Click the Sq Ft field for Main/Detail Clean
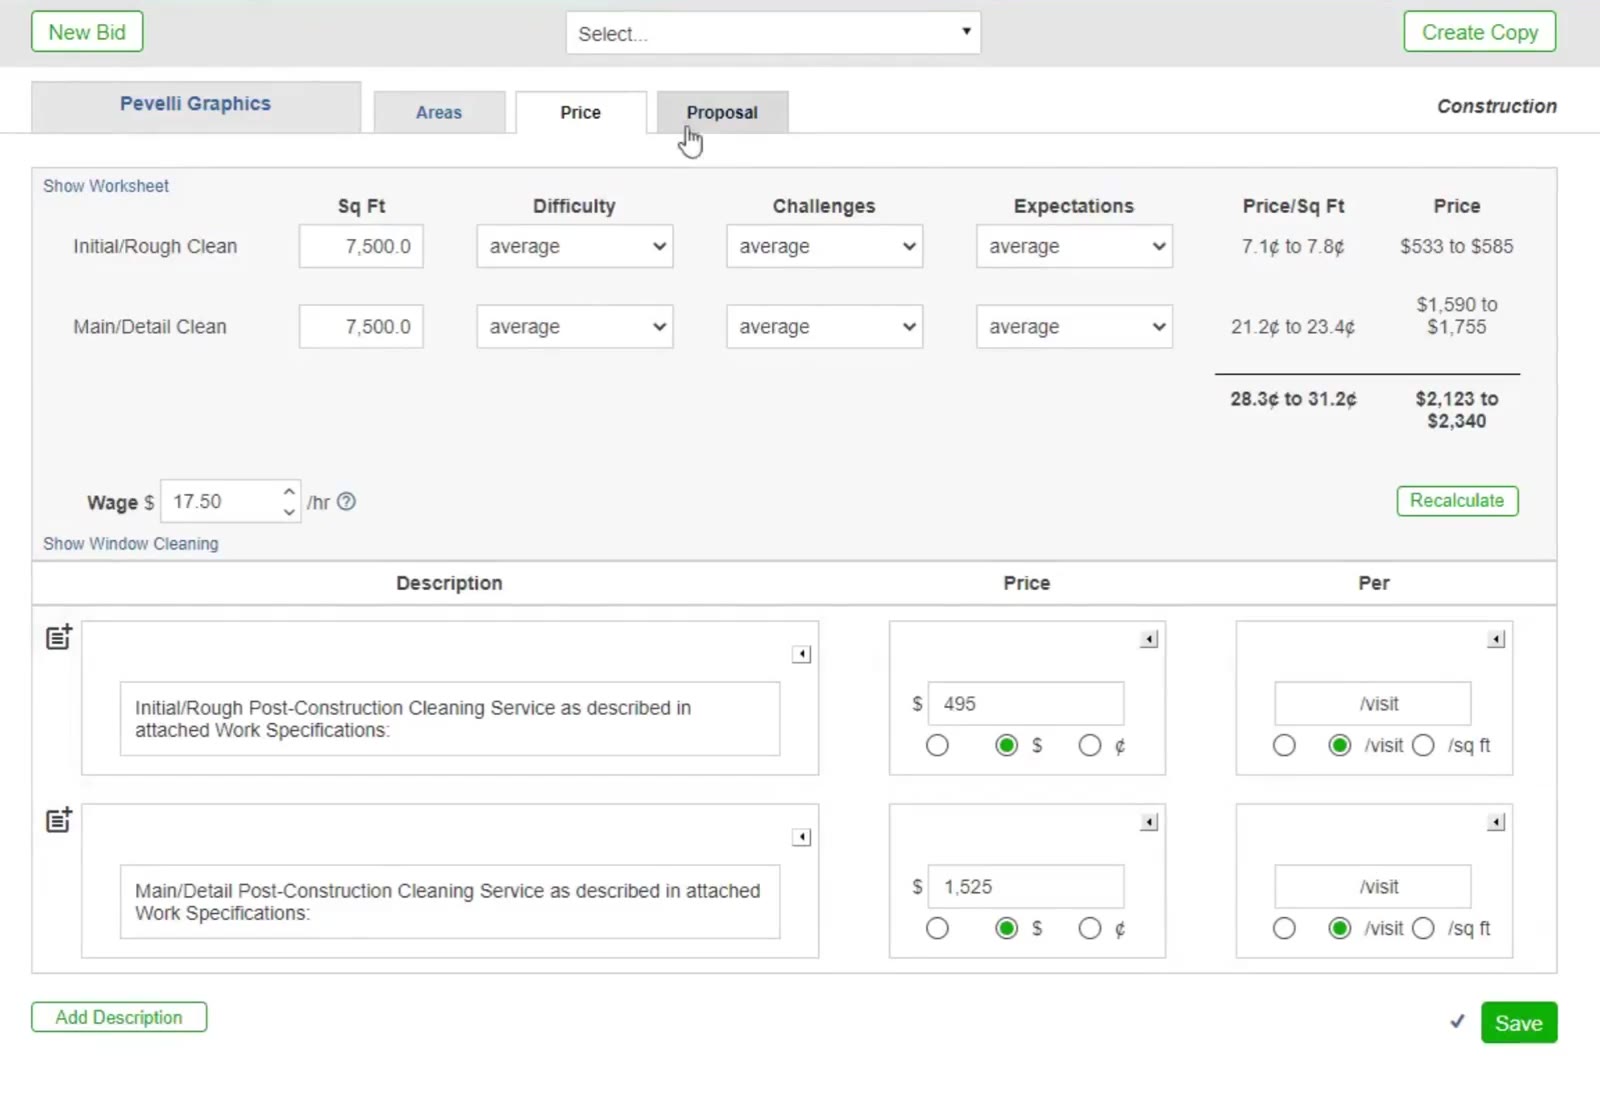 pyautogui.click(x=361, y=327)
